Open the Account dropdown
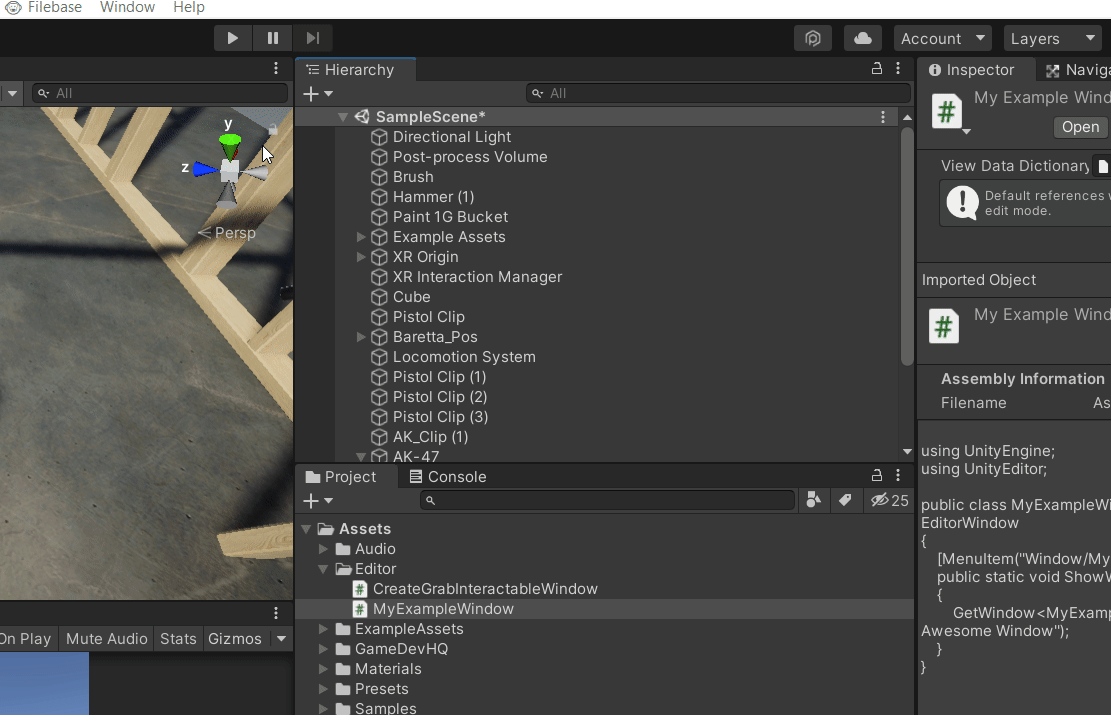This screenshot has width=1111, height=715. 941,37
